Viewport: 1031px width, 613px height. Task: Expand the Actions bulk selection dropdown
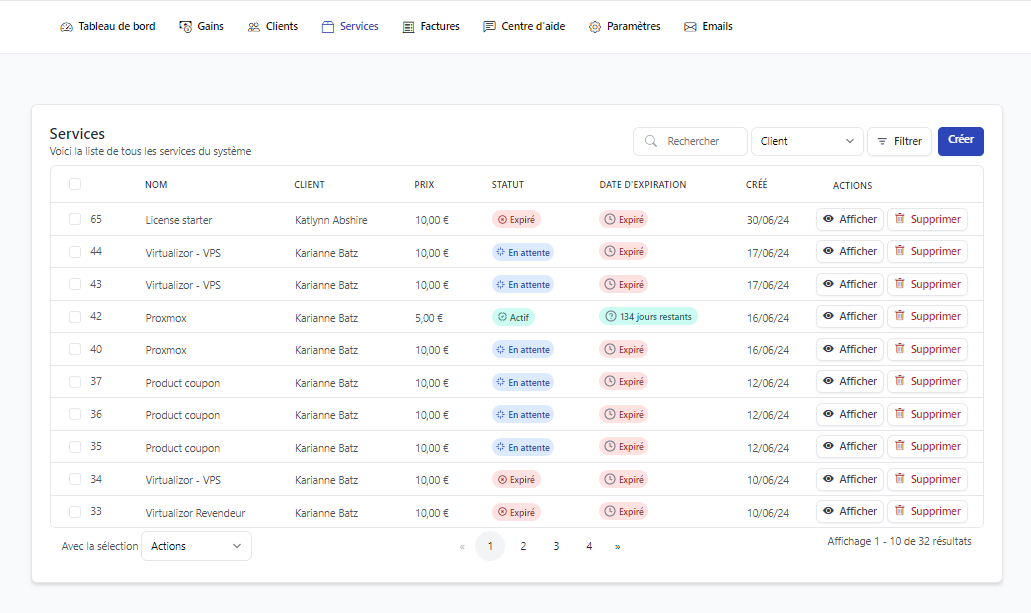tap(196, 546)
